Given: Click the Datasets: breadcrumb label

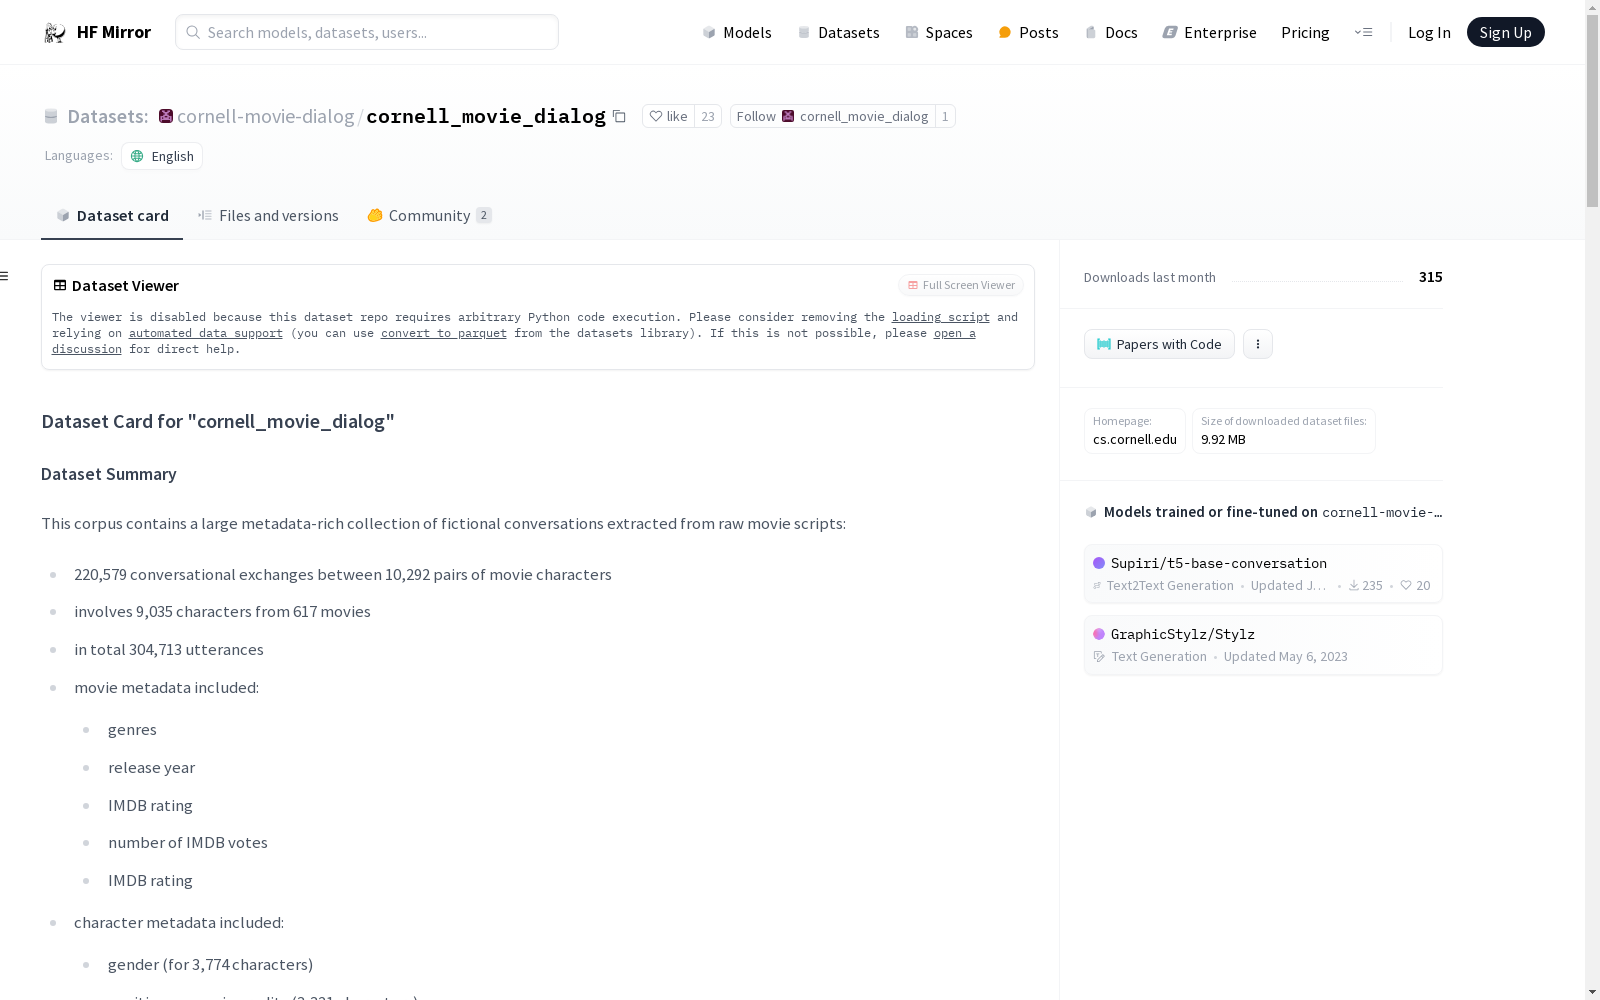Looking at the screenshot, I should click(x=108, y=117).
